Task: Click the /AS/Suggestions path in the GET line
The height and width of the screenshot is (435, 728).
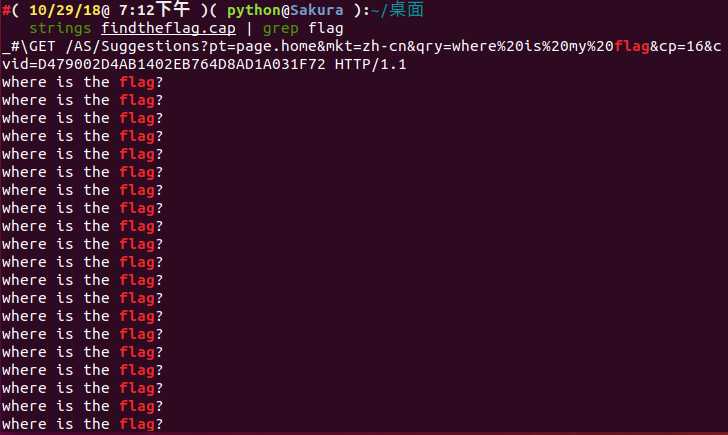Action: [136, 47]
